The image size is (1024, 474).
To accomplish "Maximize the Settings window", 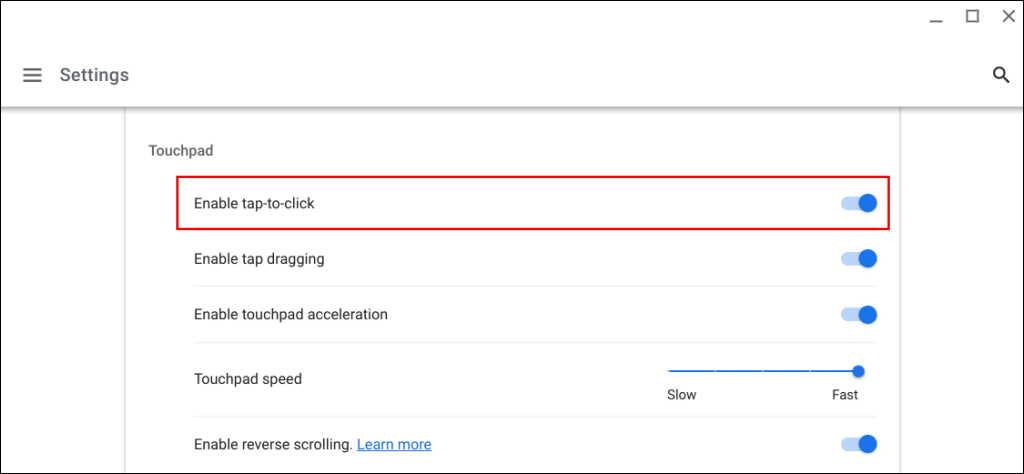I will coord(971,16).
